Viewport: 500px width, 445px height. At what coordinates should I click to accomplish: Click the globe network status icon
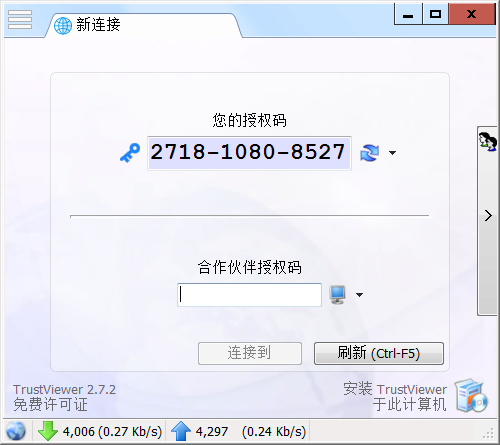(16, 431)
